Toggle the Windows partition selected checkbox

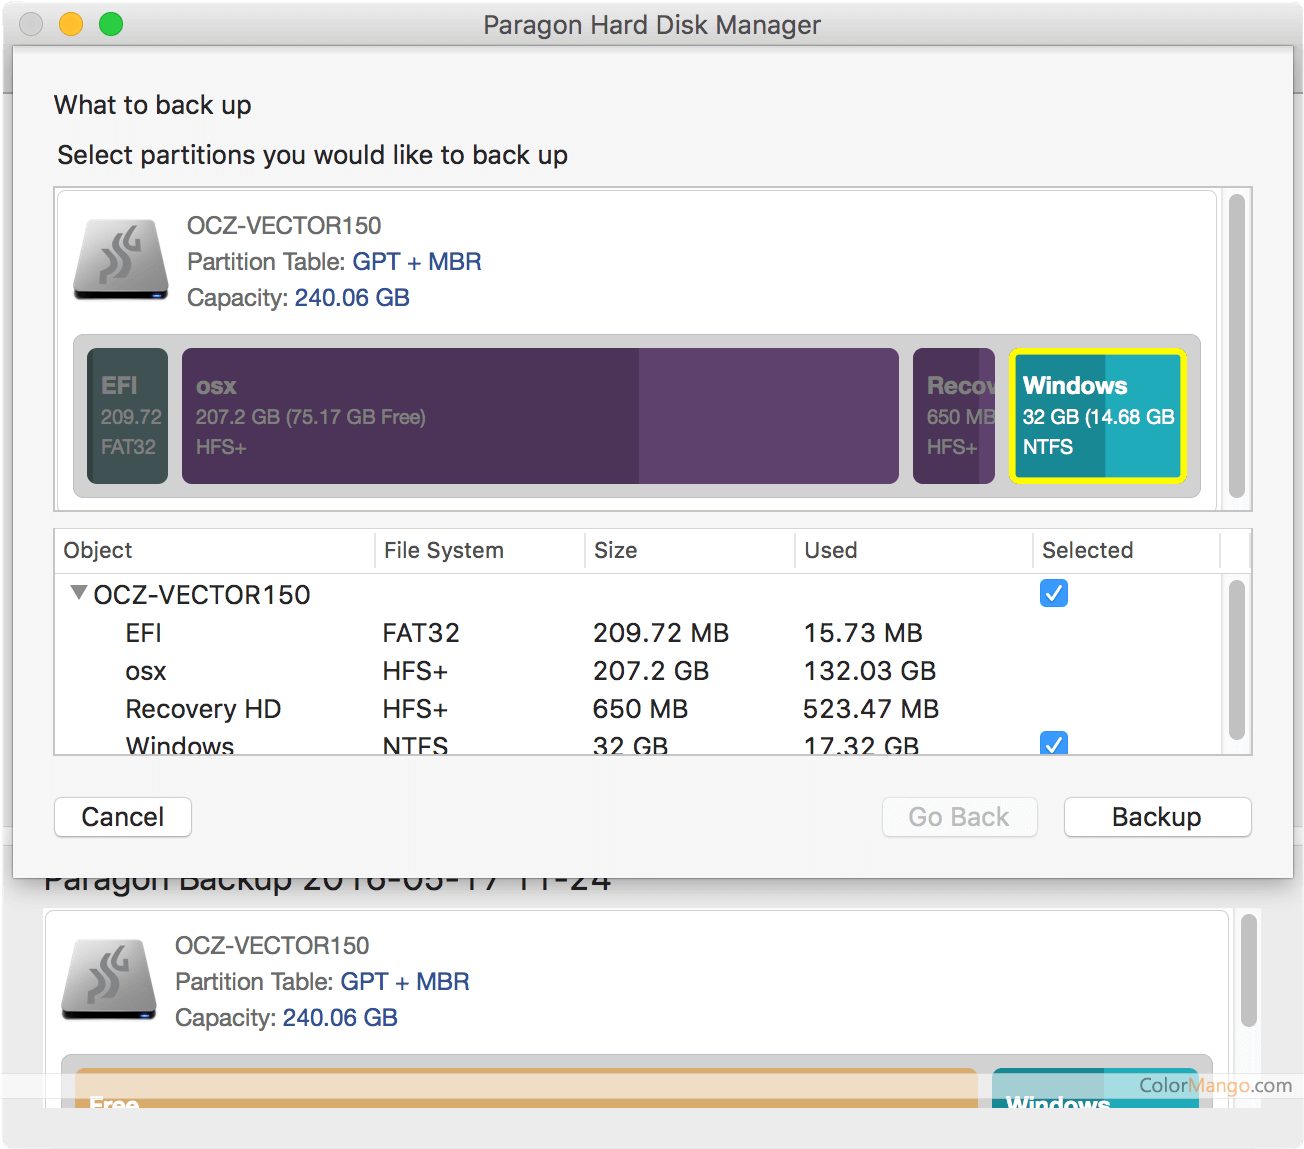(1054, 743)
